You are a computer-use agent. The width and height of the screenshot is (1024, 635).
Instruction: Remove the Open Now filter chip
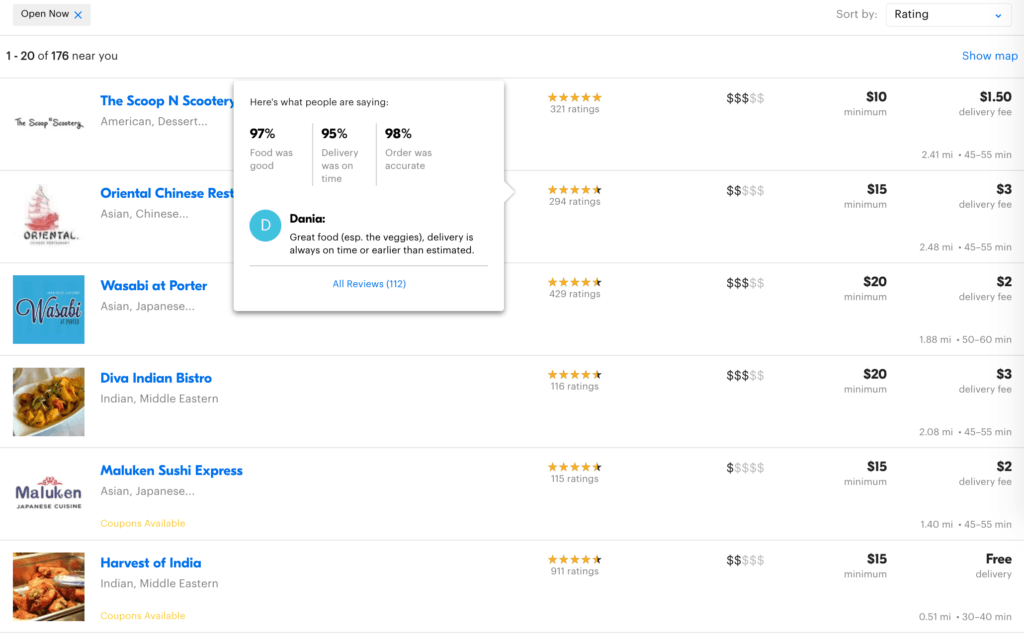[x=78, y=15]
